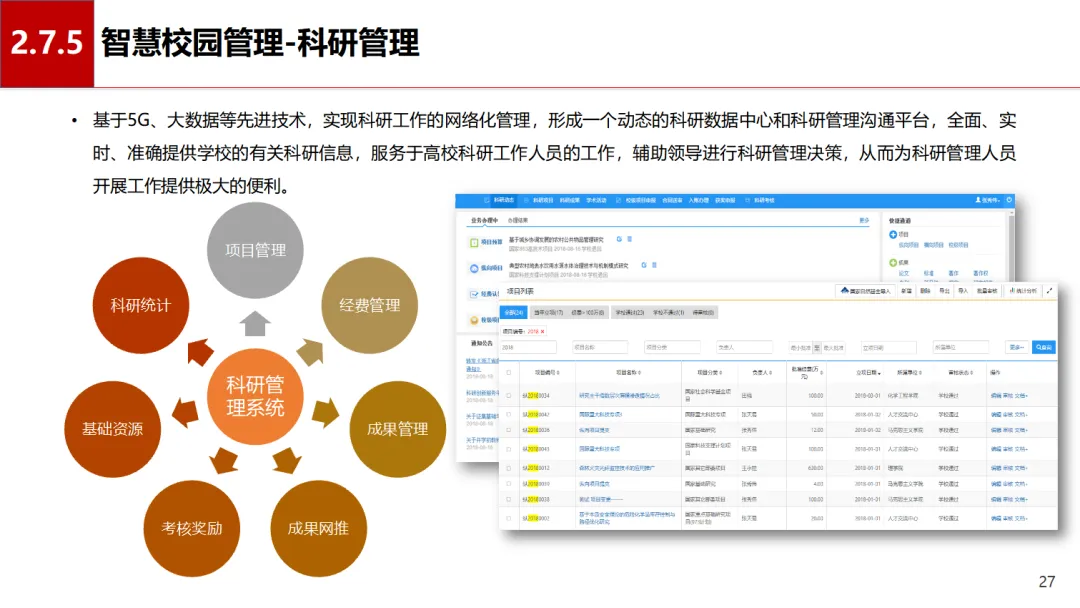Click the 考核奖励 circle
The height and width of the screenshot is (608, 1080).
click(191, 528)
